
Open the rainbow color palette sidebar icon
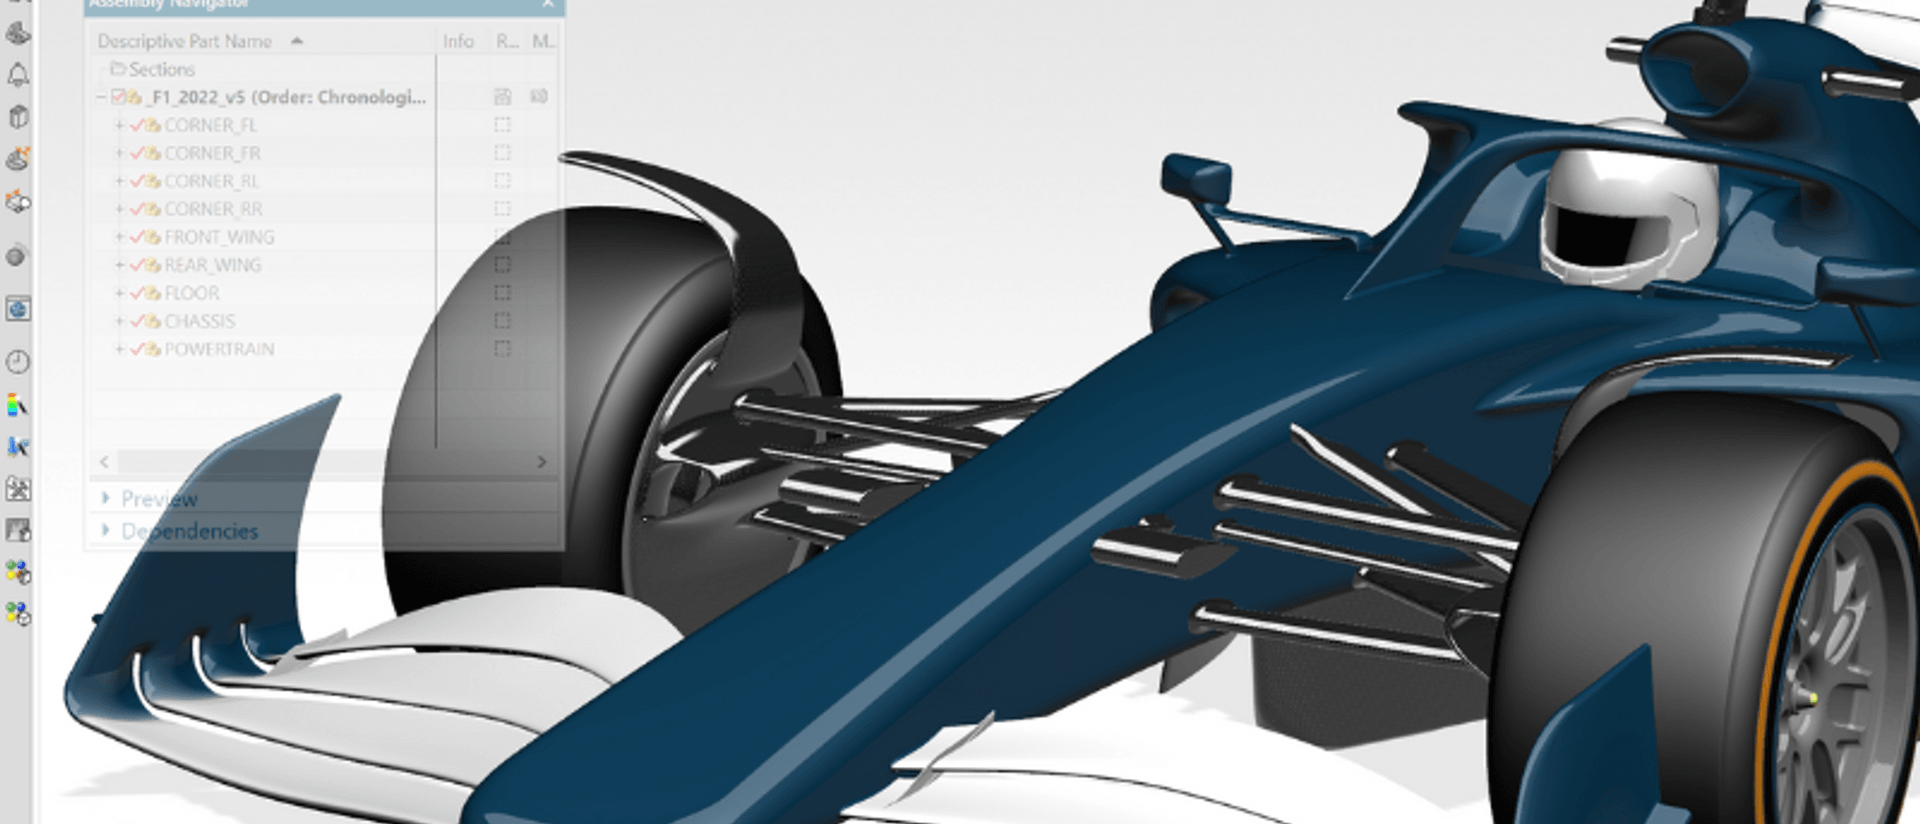(x=18, y=405)
